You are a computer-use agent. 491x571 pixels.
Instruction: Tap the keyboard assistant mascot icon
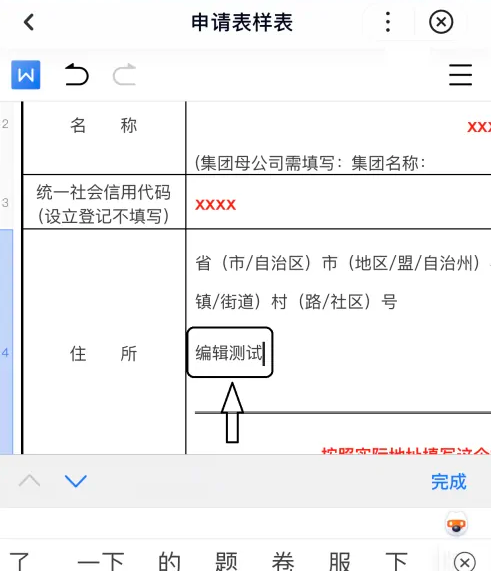[456, 524]
